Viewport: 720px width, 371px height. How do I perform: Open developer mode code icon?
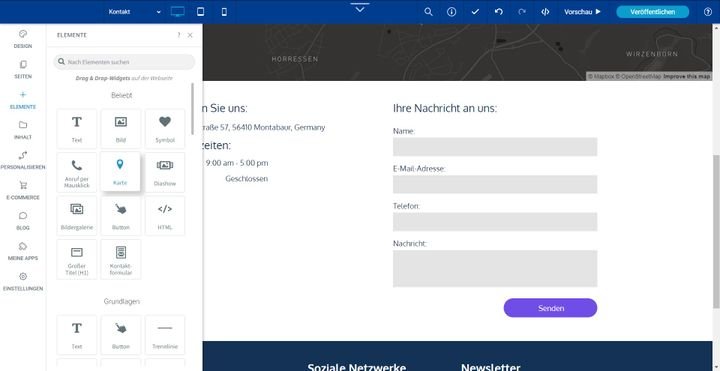[x=545, y=12]
